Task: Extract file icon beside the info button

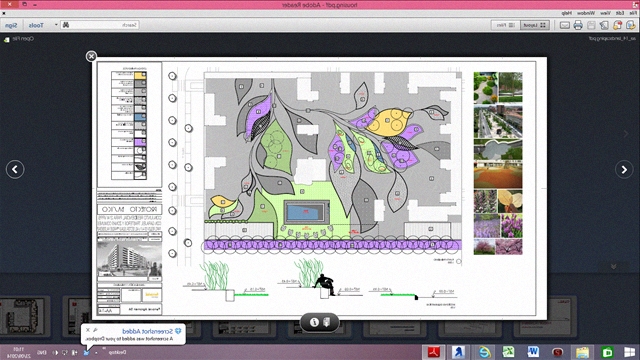Action: [327, 322]
